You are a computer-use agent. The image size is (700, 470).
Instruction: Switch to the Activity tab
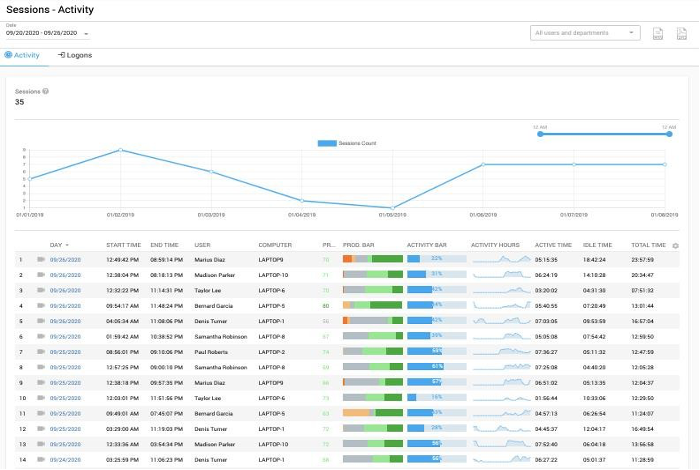click(22, 55)
